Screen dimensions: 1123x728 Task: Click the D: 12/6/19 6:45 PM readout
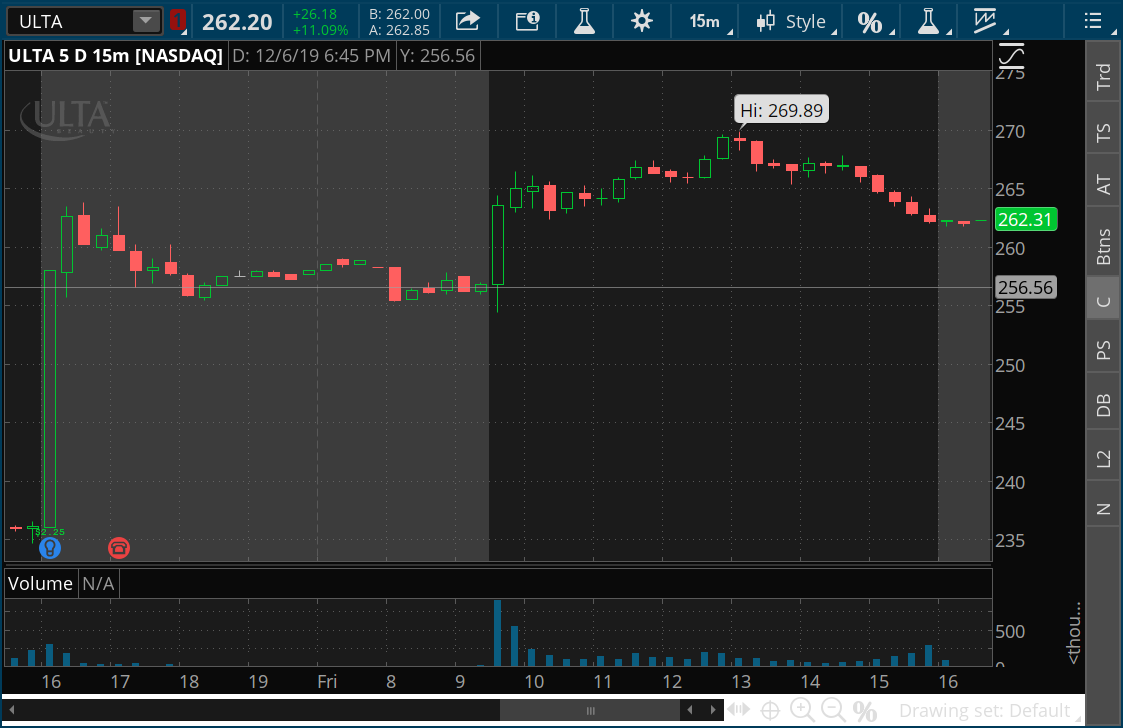(x=312, y=56)
